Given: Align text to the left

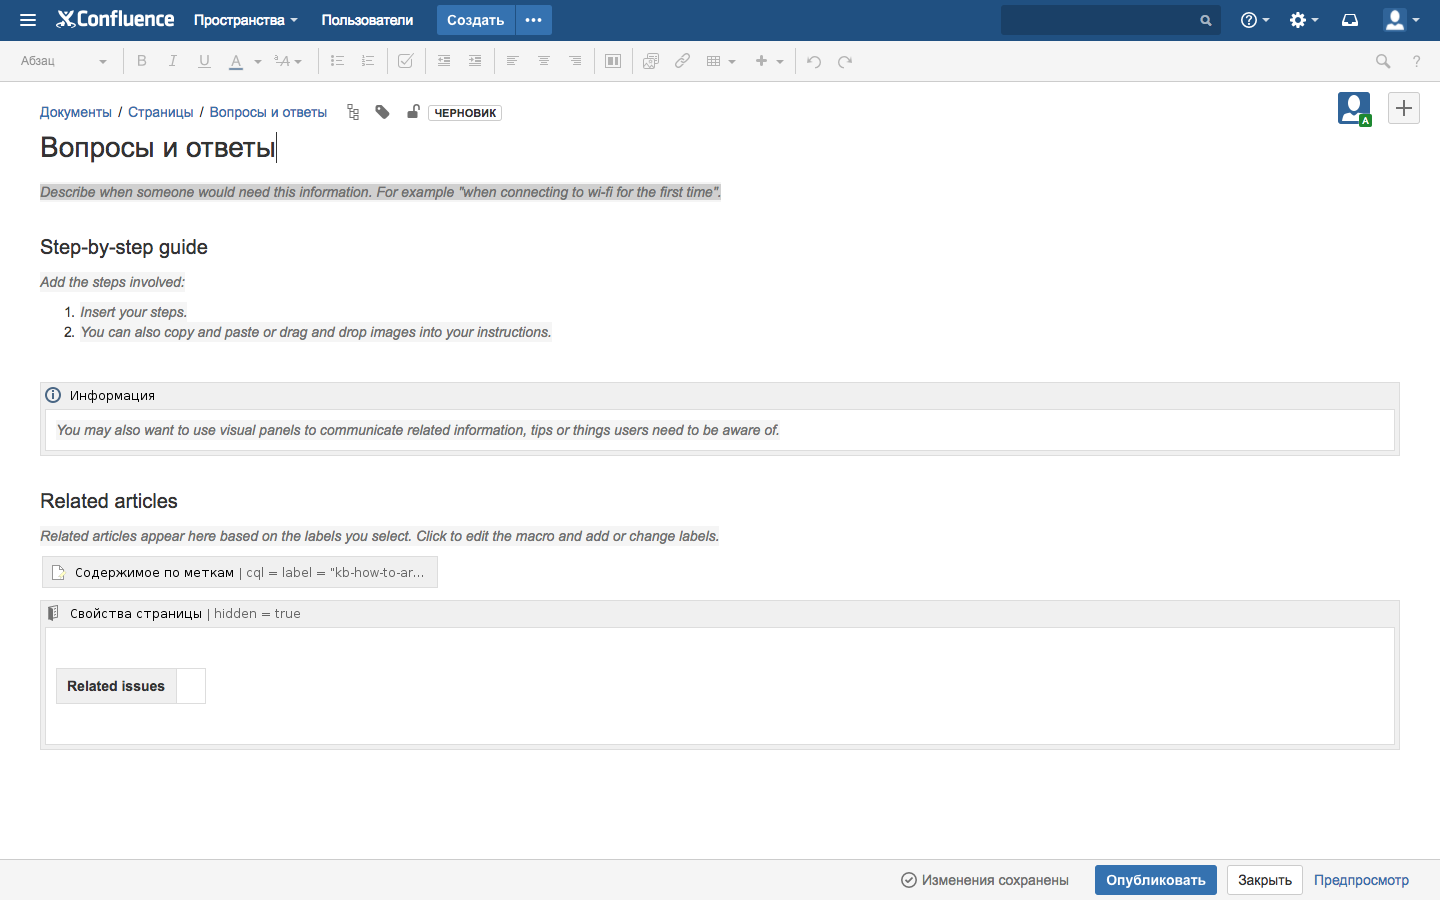Looking at the screenshot, I should pyautogui.click(x=512, y=61).
